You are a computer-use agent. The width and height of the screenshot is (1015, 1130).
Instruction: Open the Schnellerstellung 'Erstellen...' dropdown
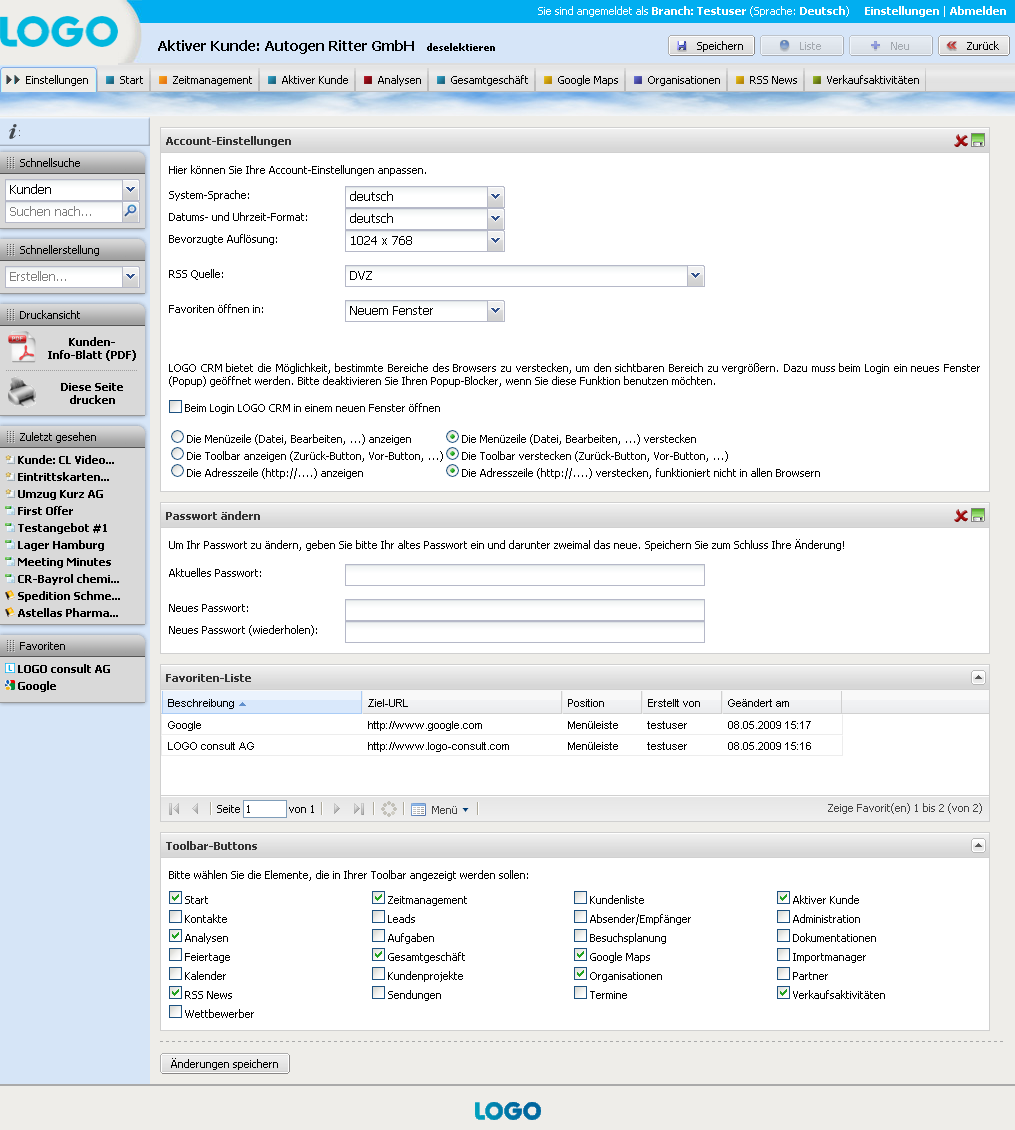point(130,277)
